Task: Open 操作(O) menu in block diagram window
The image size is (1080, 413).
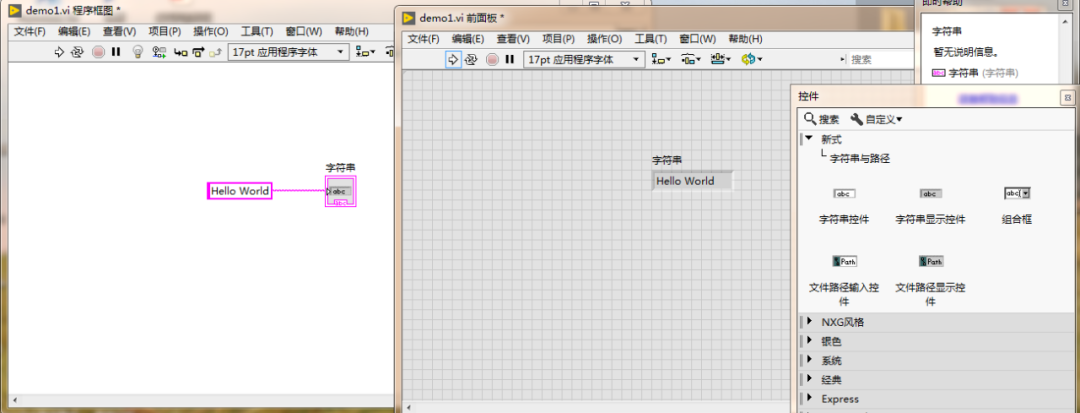Action: point(210,32)
